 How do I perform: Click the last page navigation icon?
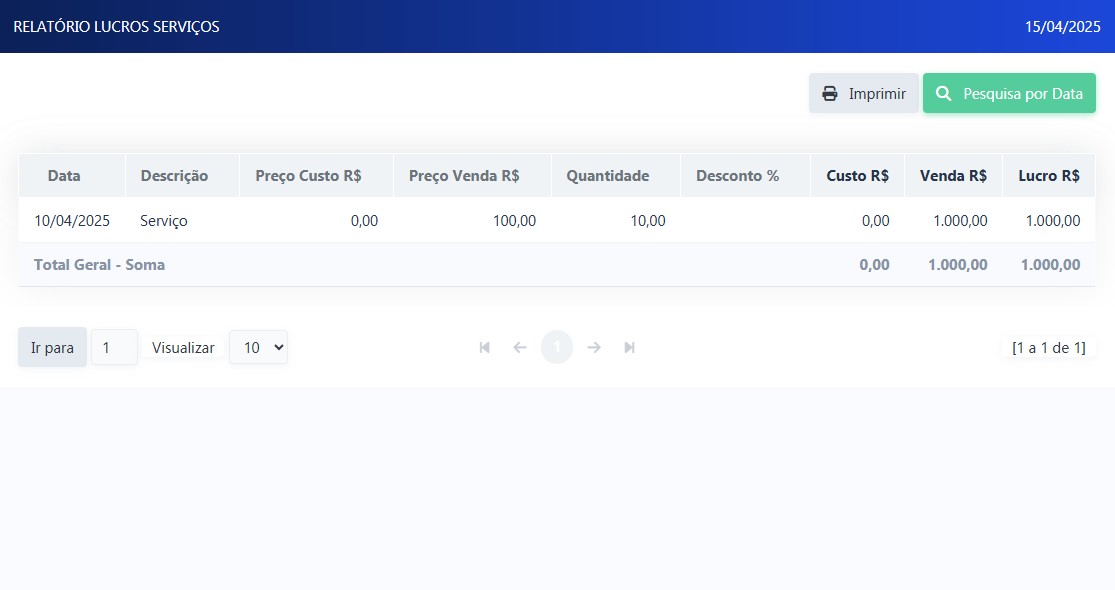point(629,348)
